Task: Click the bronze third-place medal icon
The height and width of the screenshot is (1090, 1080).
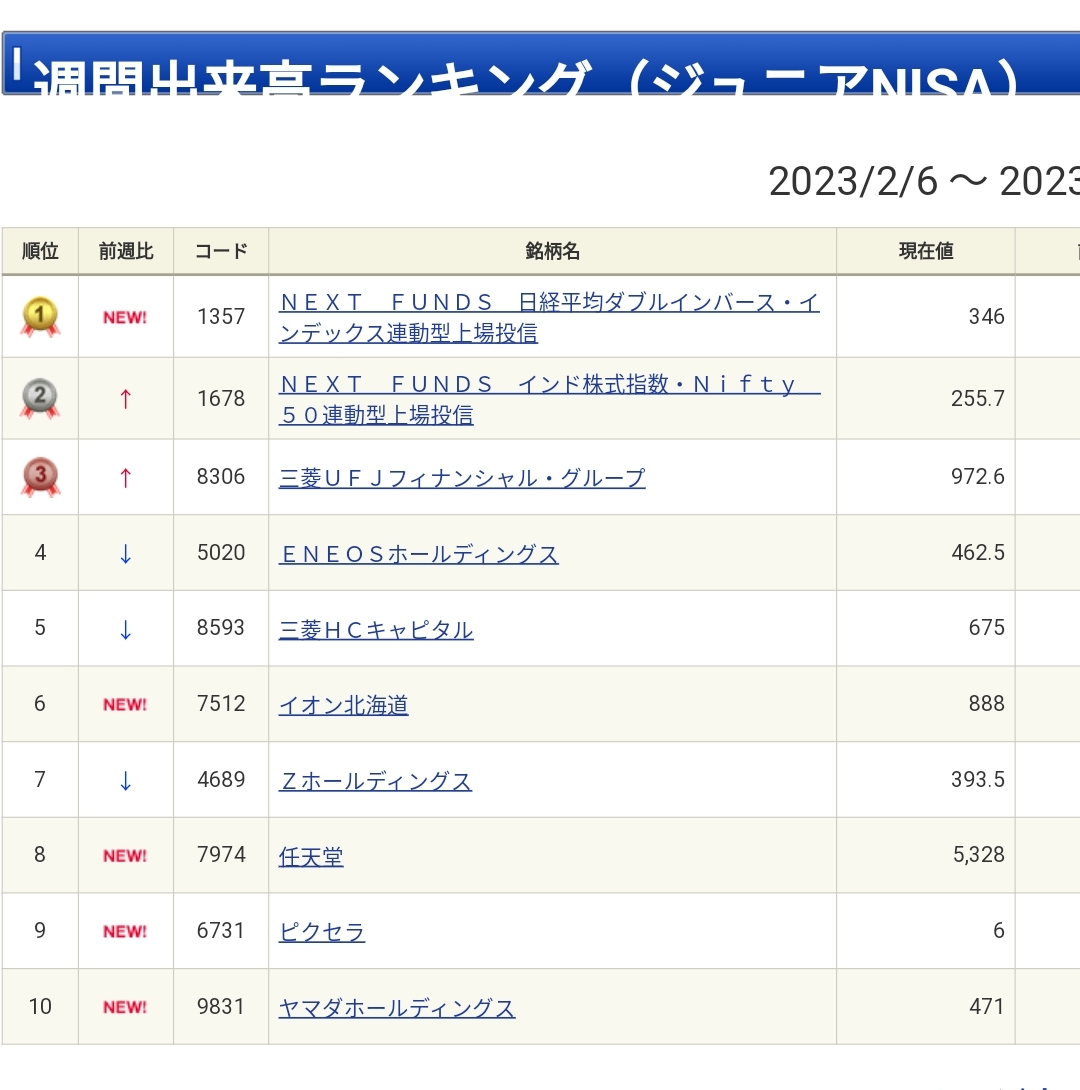Action: 40,477
